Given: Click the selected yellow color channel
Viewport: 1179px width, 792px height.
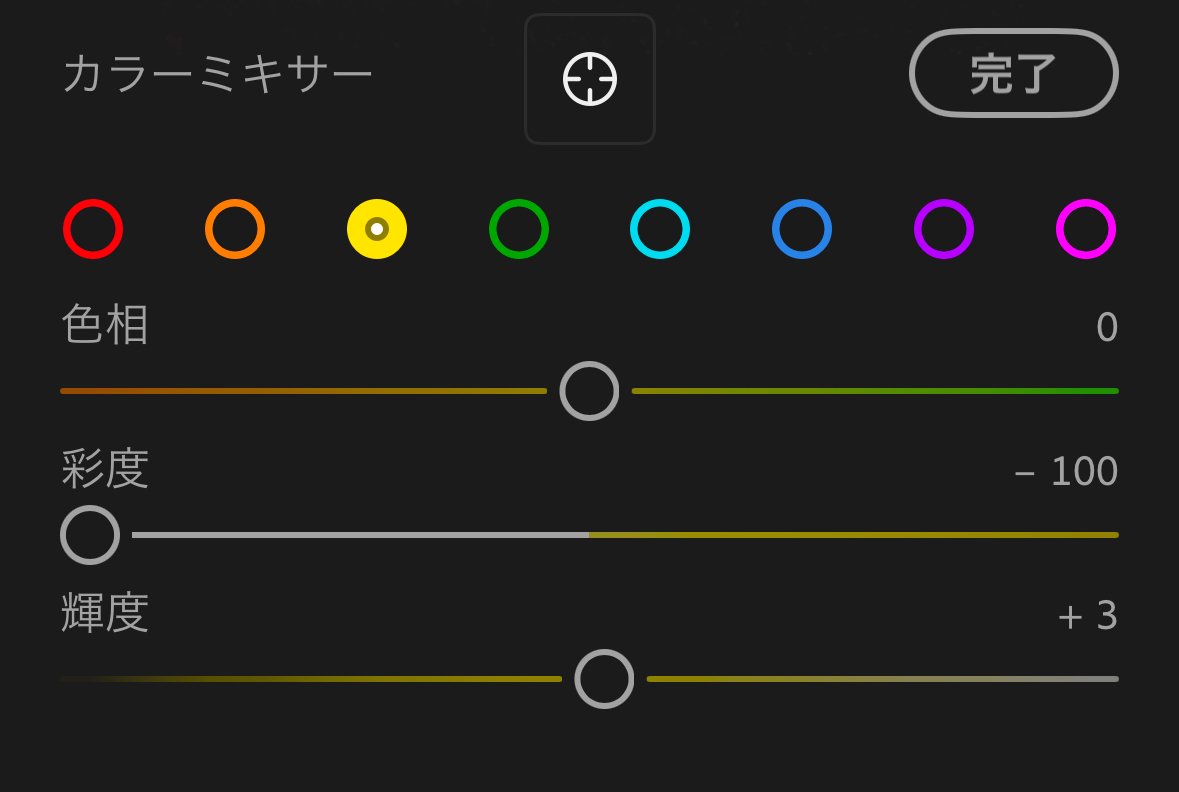Looking at the screenshot, I should [x=377, y=229].
